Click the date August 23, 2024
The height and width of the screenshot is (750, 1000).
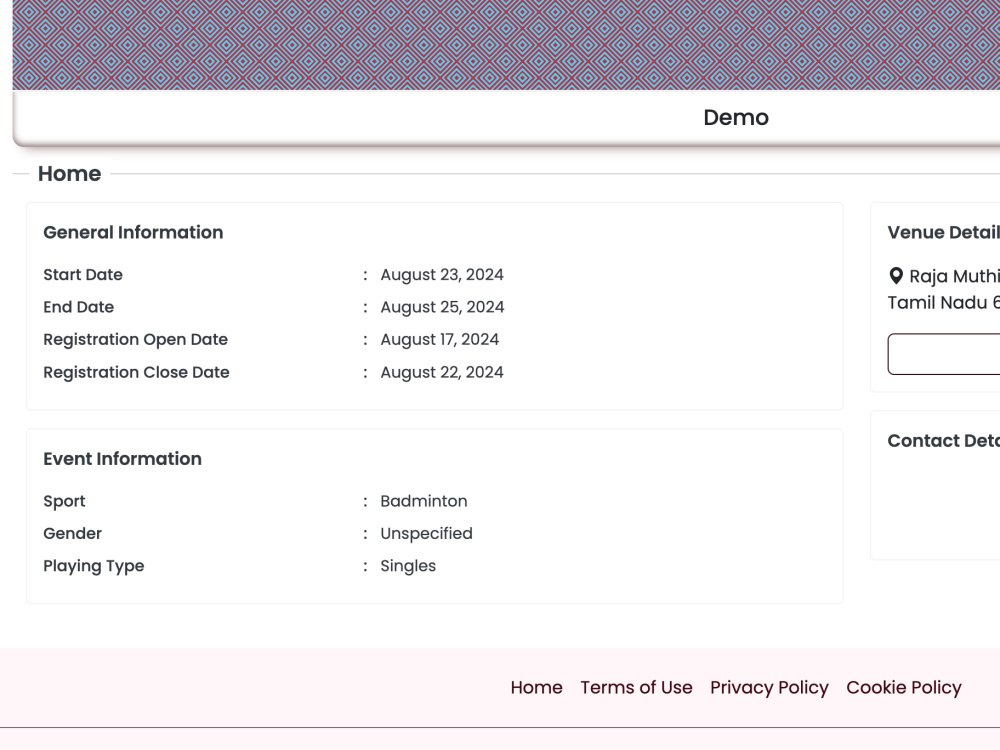pyautogui.click(x=442, y=275)
